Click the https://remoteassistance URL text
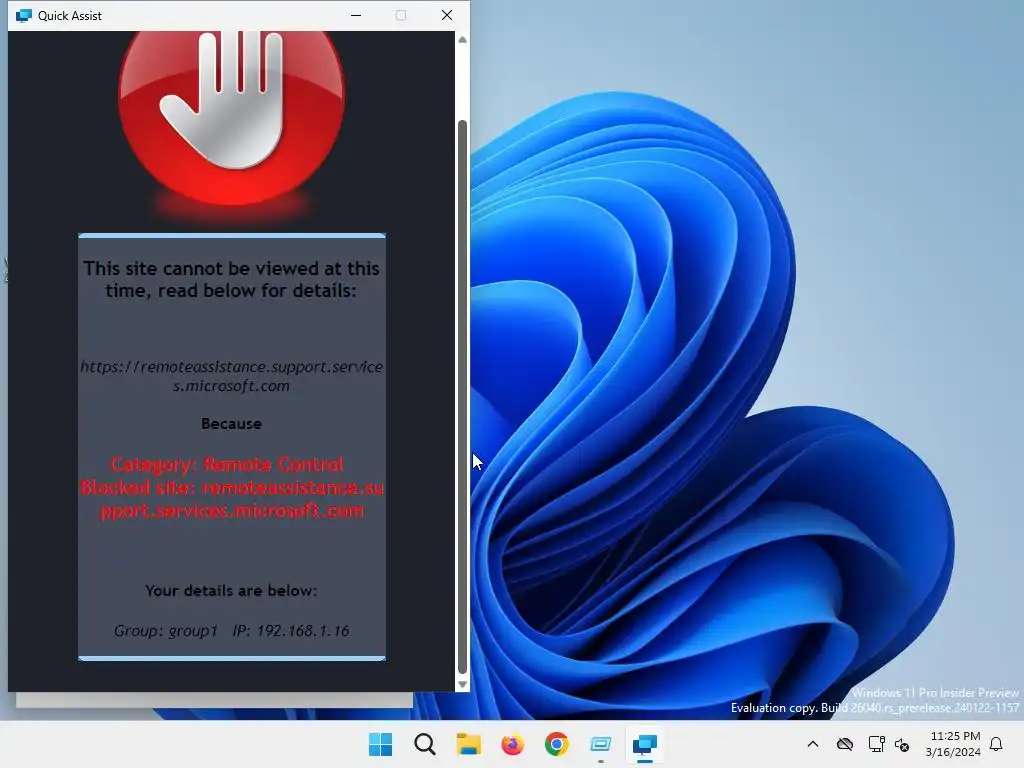 (231, 376)
